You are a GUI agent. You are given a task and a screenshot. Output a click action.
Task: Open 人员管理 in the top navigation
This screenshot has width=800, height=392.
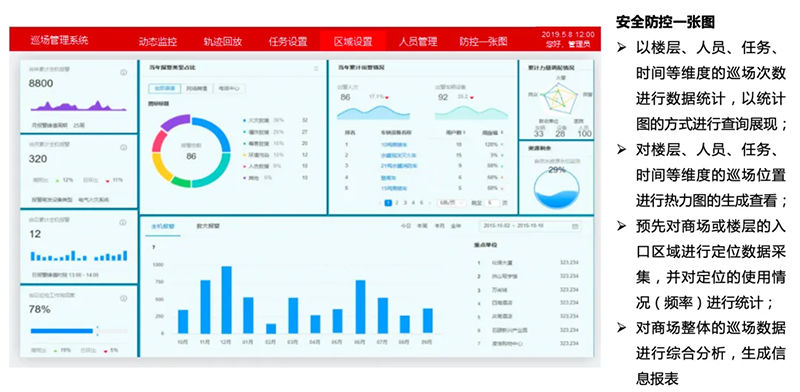(x=418, y=42)
